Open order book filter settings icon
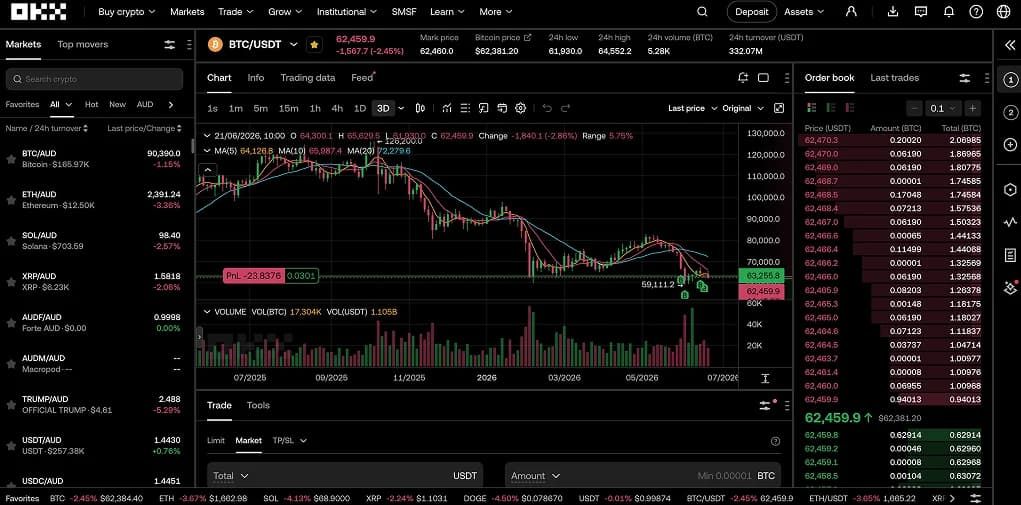Image resolution: width=1021 pixels, height=505 pixels. 964,77
